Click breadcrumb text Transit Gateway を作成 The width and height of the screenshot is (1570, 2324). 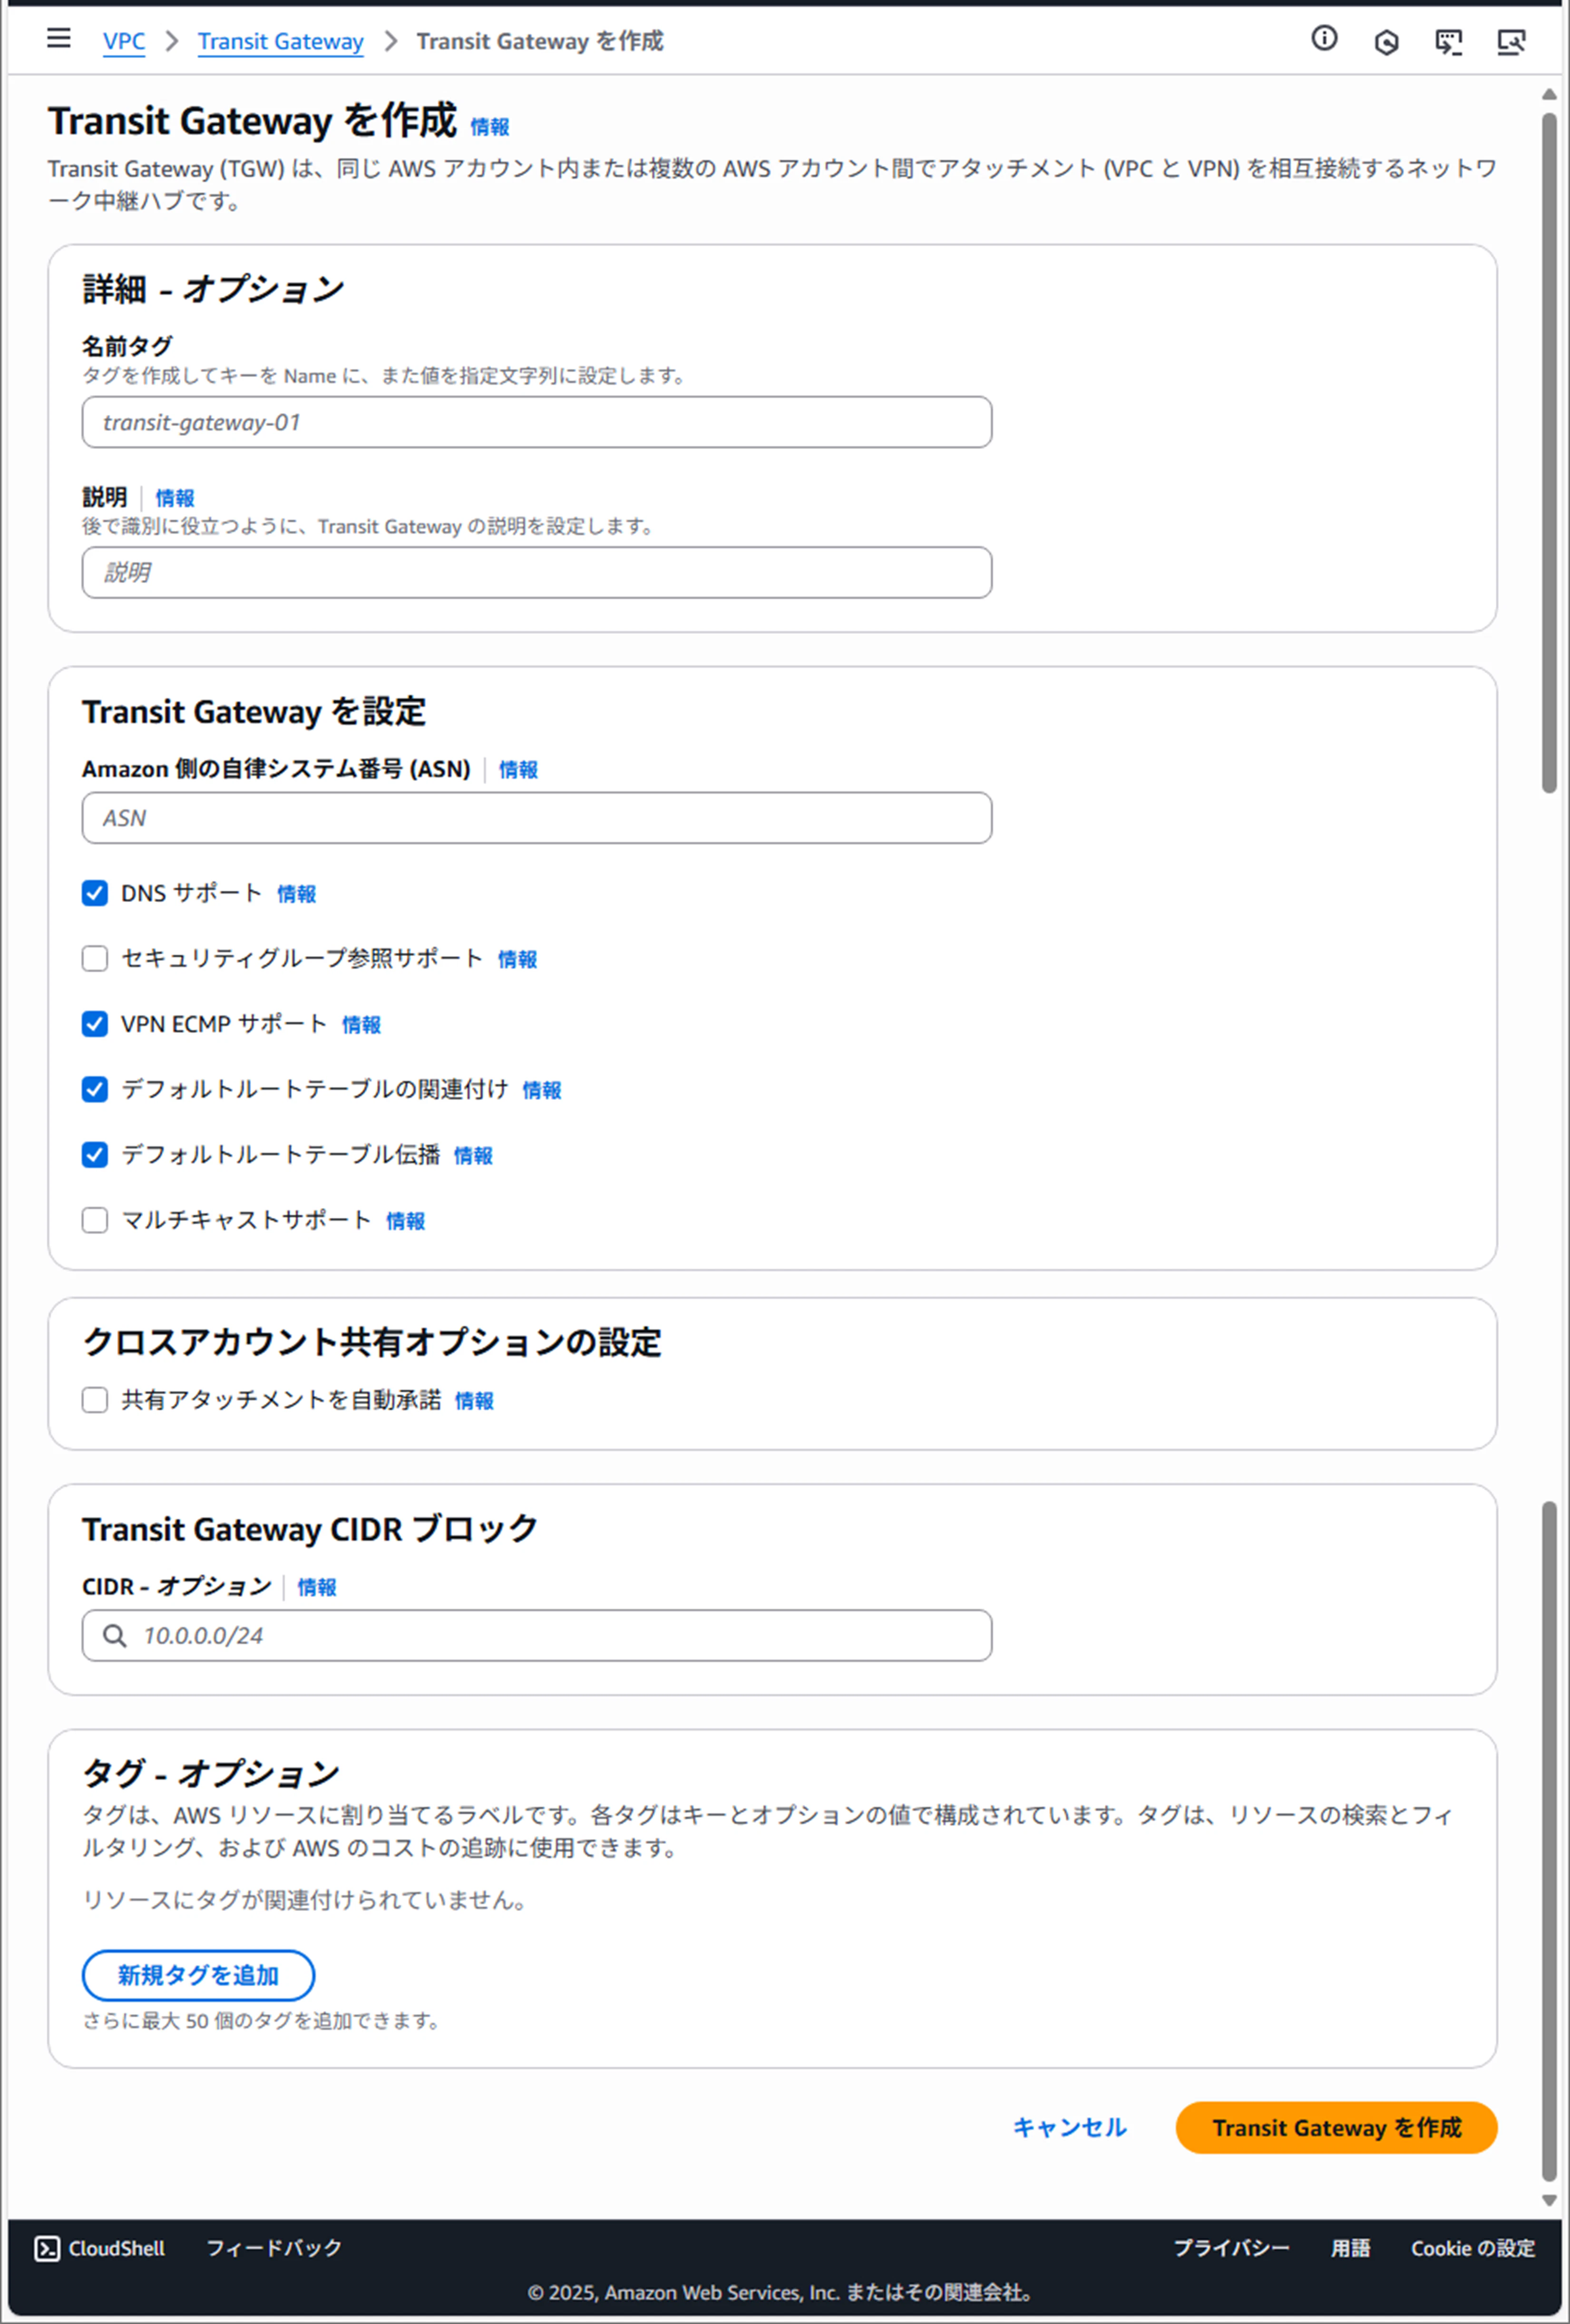(540, 41)
